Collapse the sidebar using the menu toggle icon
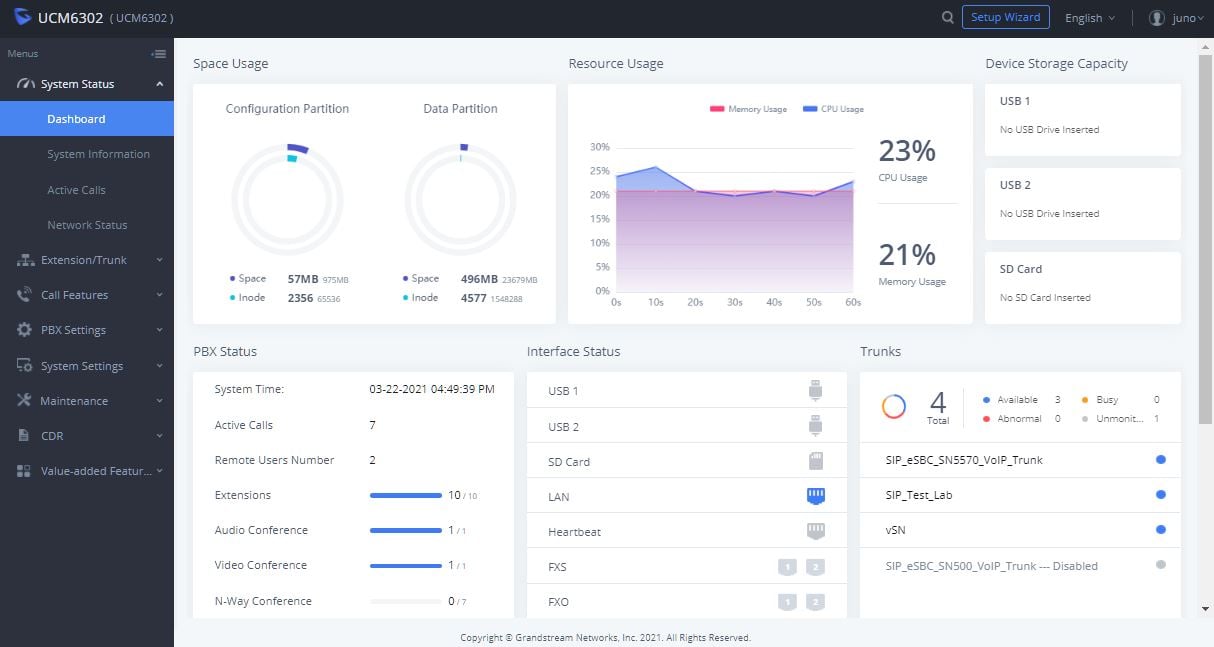Viewport: 1214px width, 647px height. coord(158,54)
